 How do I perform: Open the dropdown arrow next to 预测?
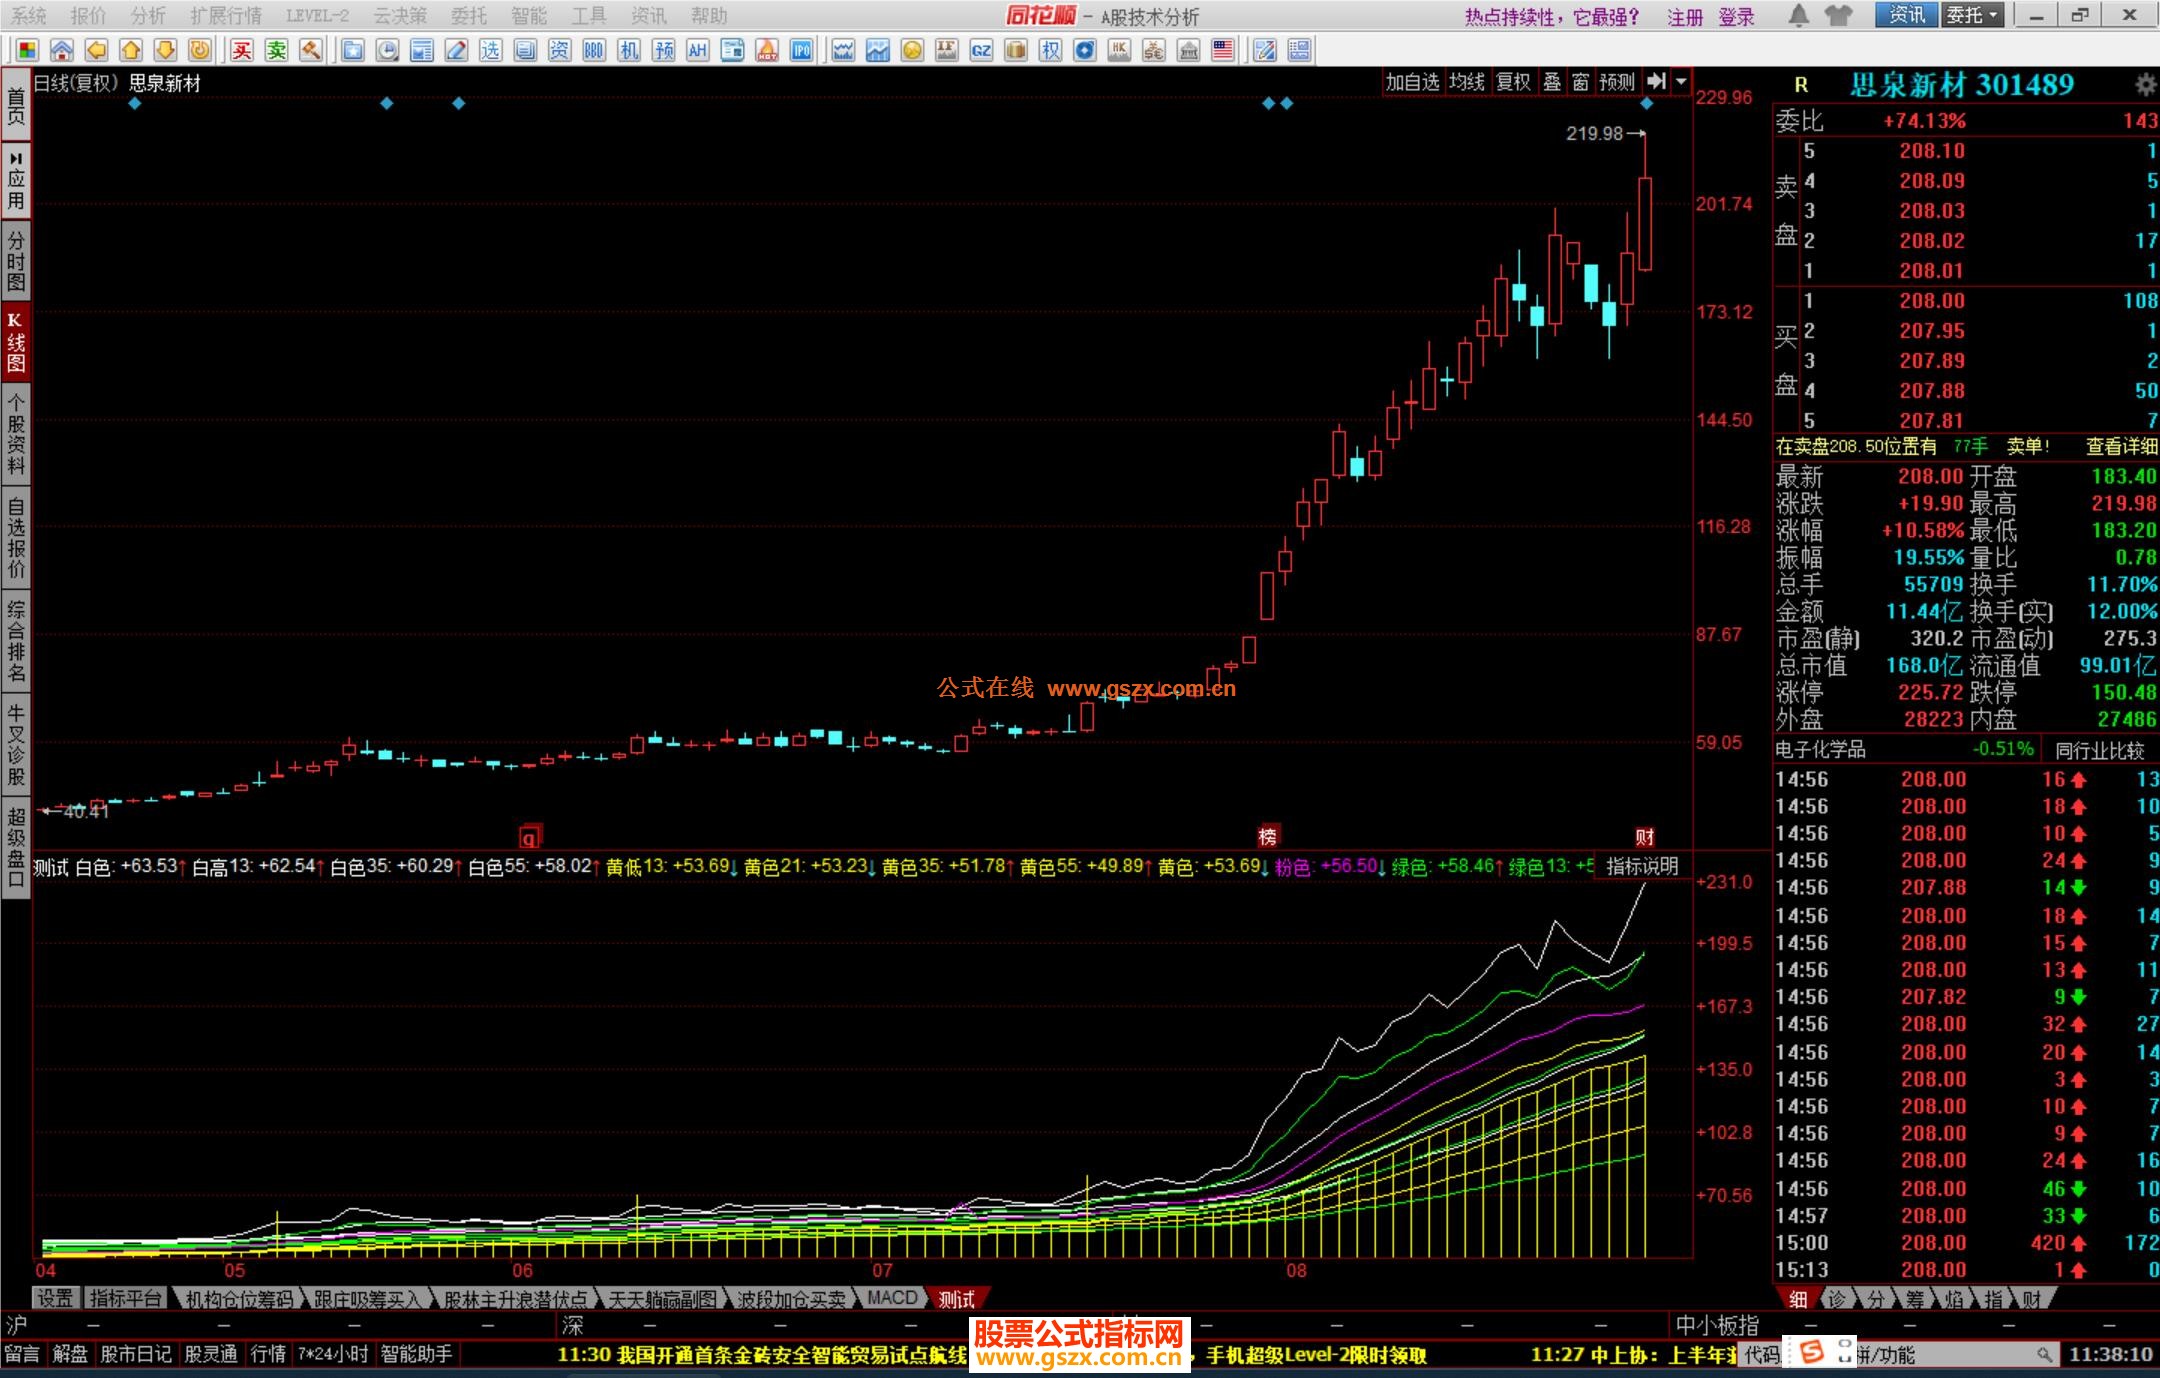tap(1681, 82)
